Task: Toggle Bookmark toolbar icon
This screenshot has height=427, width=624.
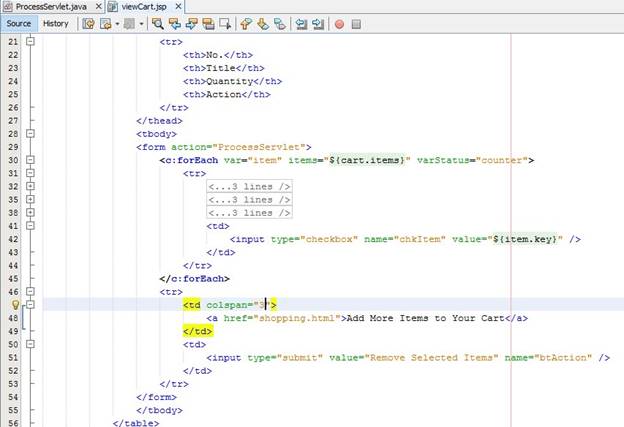Action: [280, 24]
